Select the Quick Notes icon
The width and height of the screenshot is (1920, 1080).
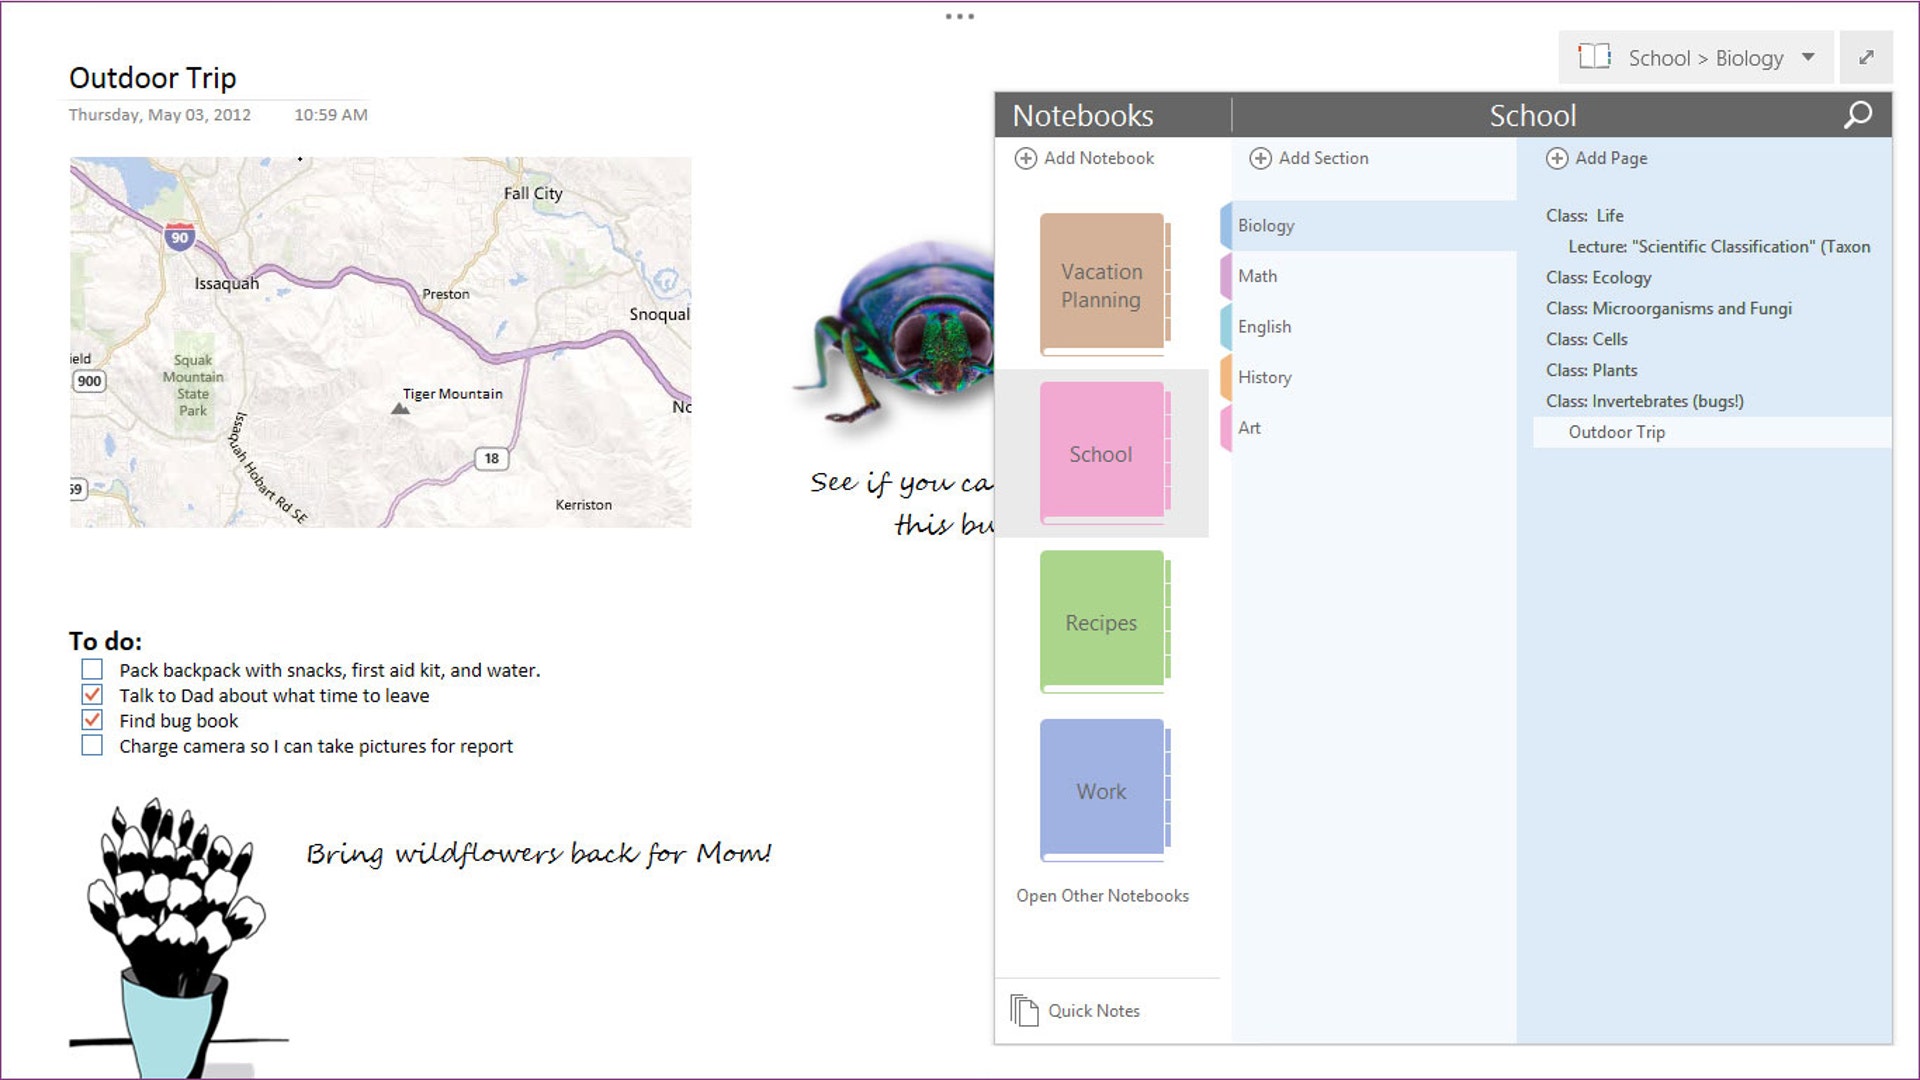pyautogui.click(x=1026, y=1010)
